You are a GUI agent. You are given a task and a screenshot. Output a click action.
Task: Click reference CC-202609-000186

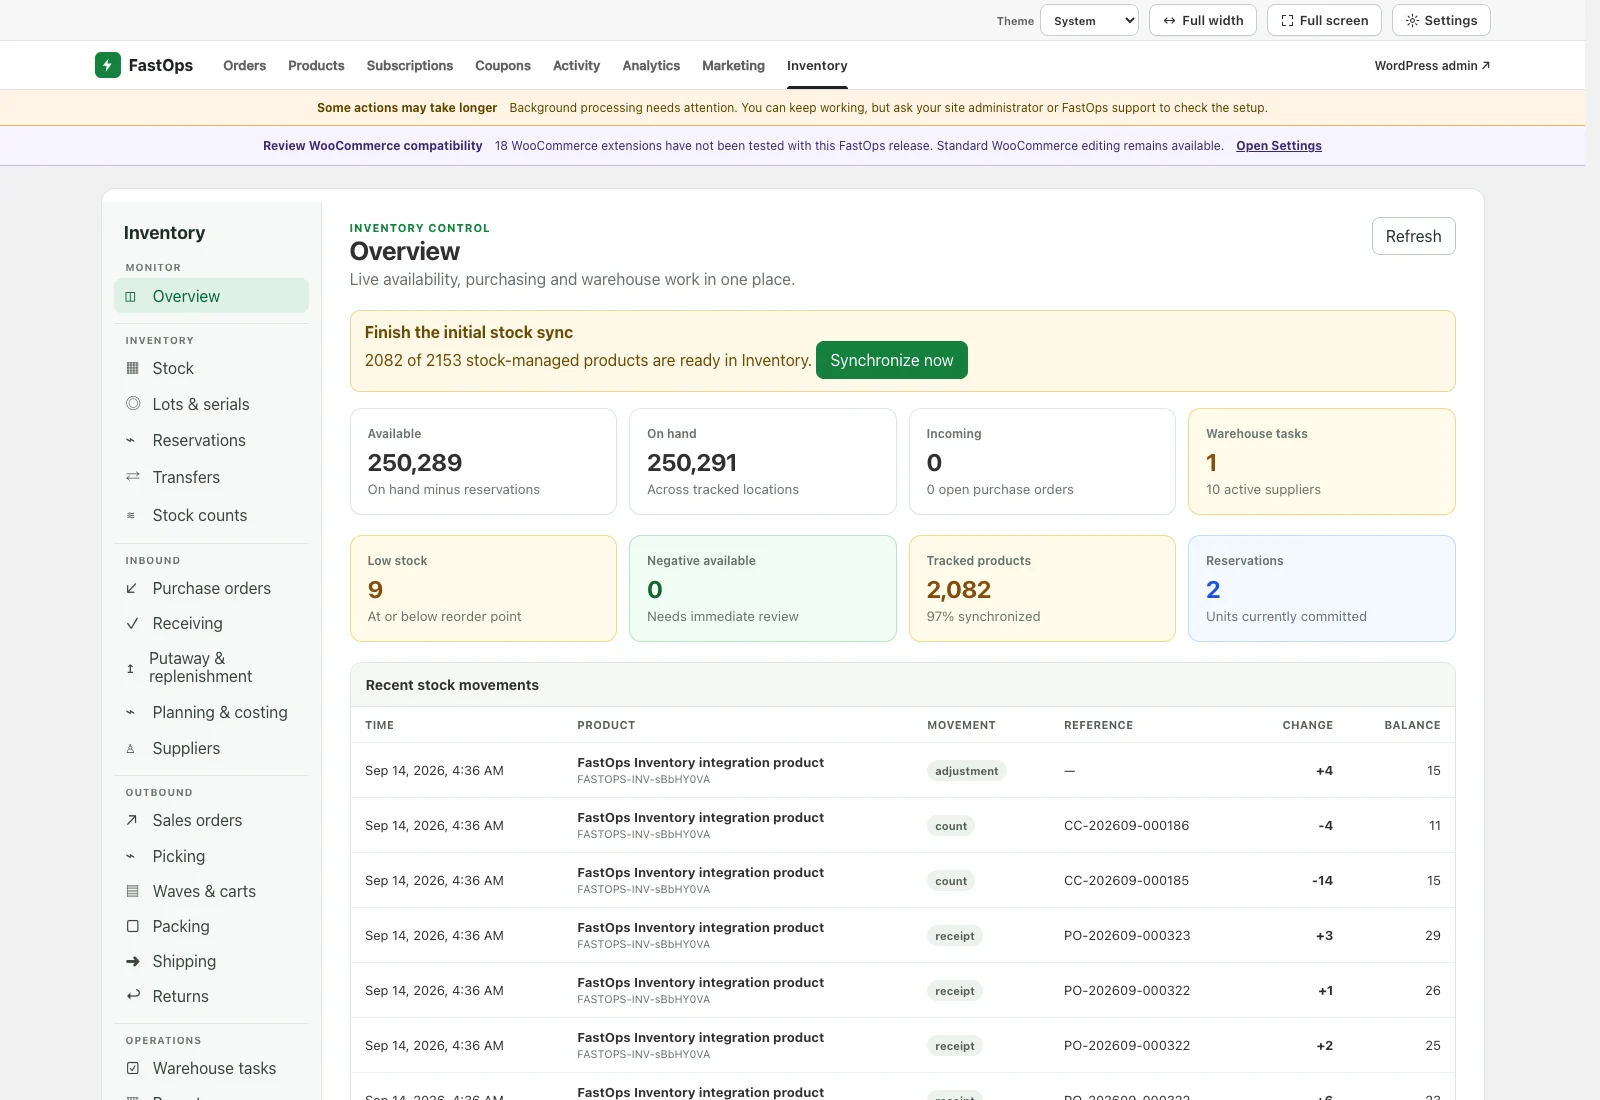1126,826
